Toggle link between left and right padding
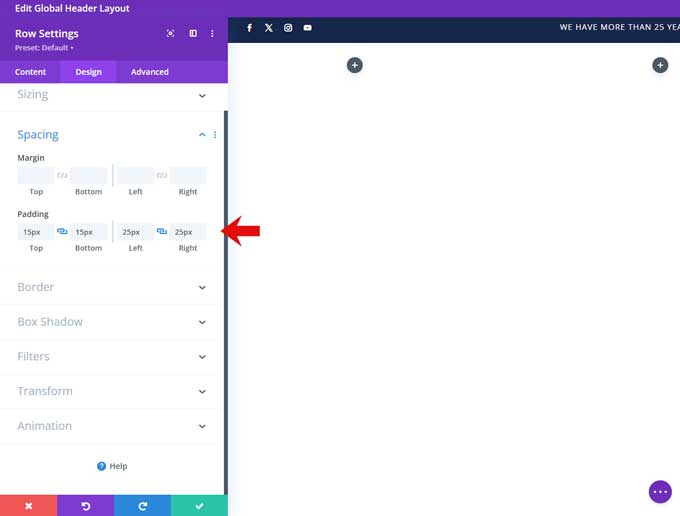This screenshot has width=680, height=516. (161, 232)
